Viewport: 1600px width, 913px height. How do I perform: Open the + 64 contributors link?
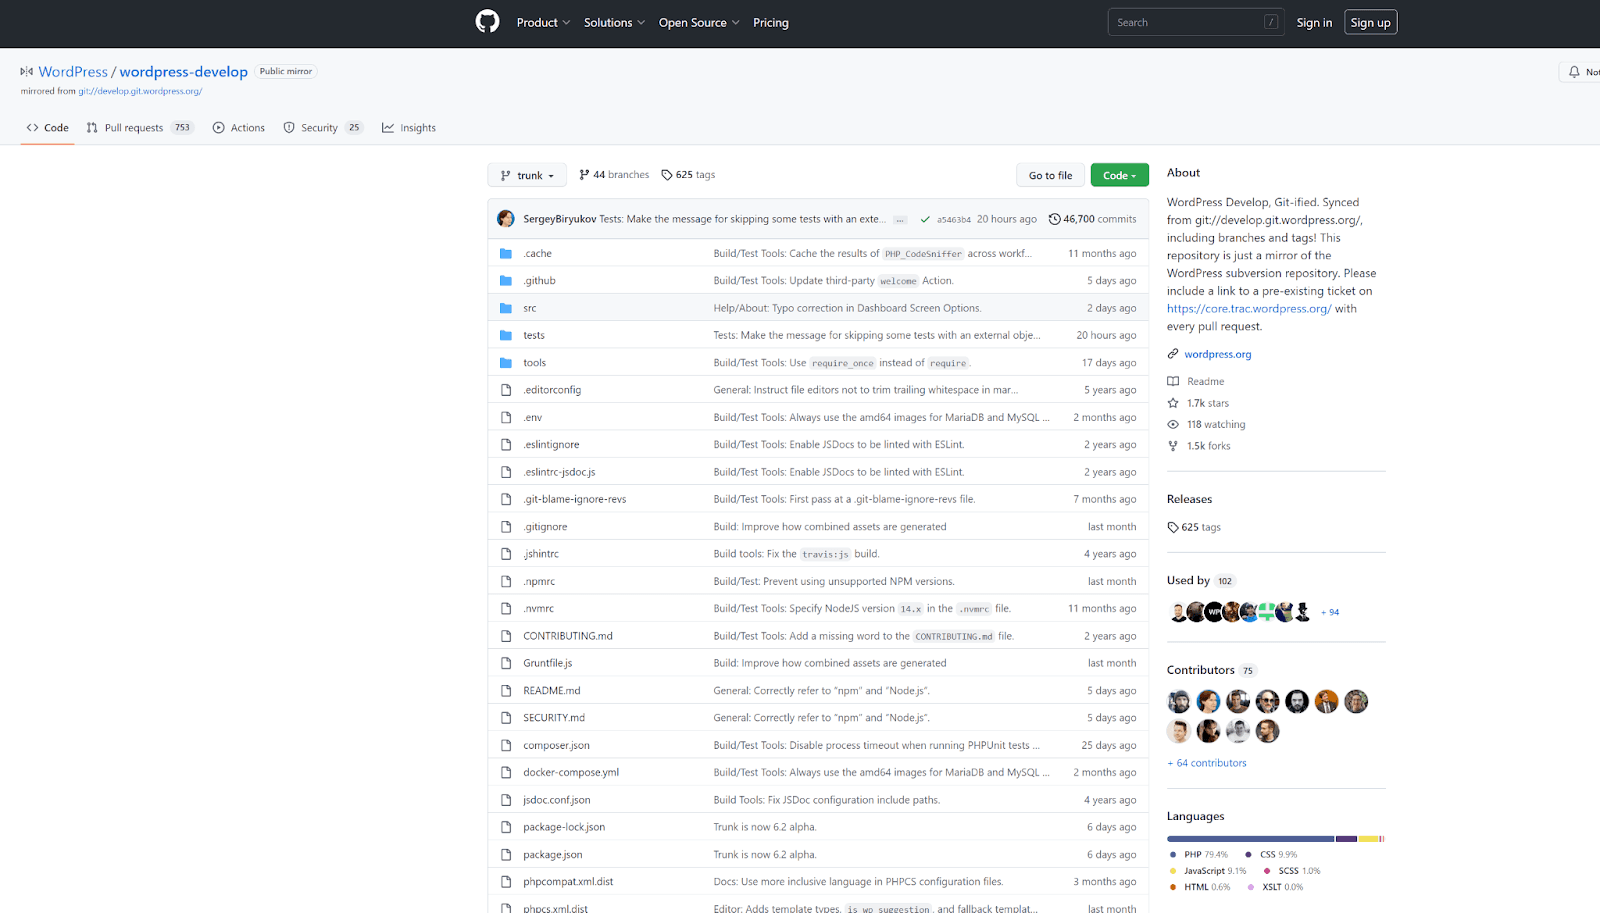1207,763
